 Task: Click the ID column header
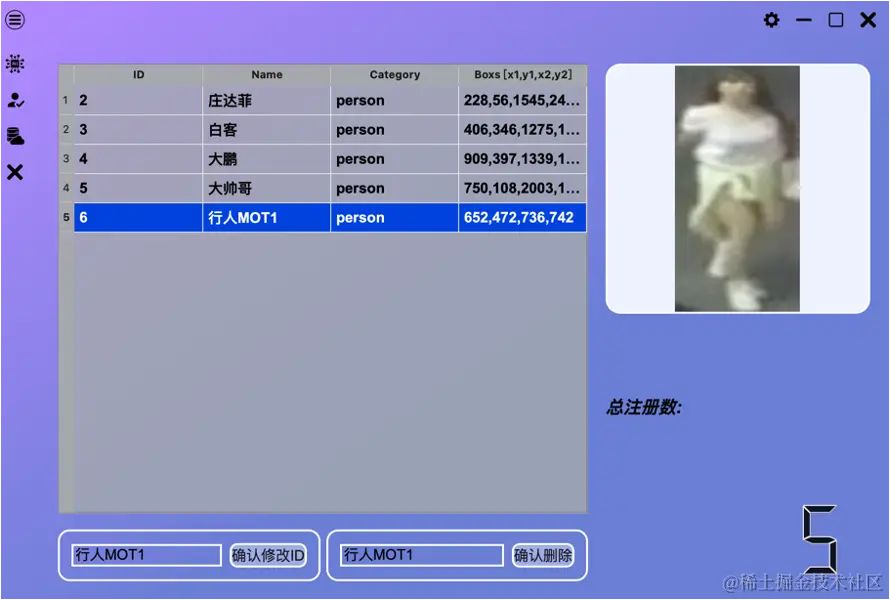tap(138, 74)
